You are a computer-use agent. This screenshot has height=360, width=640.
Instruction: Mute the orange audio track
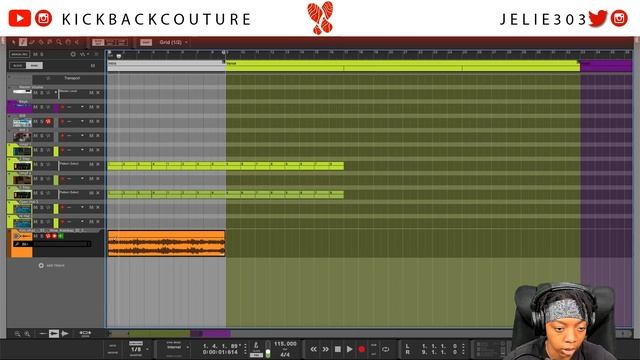(x=36, y=236)
